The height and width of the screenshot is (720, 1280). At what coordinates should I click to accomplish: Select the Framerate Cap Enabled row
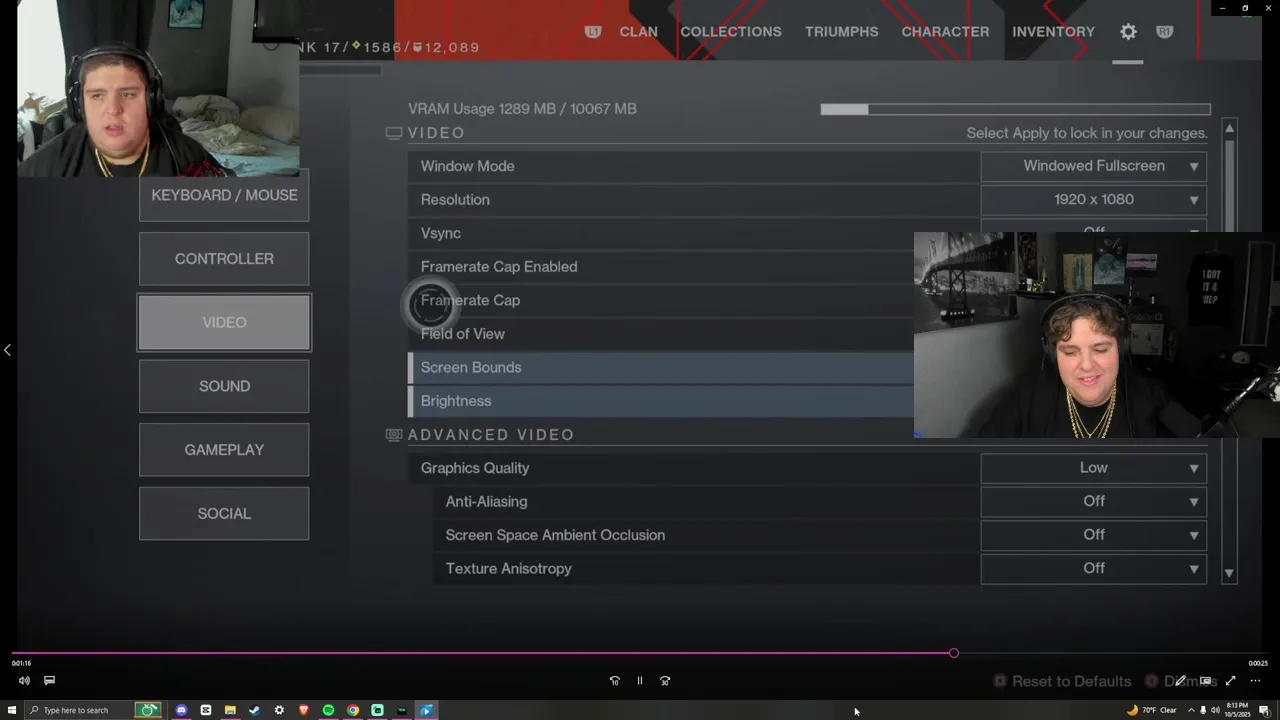[x=661, y=267]
